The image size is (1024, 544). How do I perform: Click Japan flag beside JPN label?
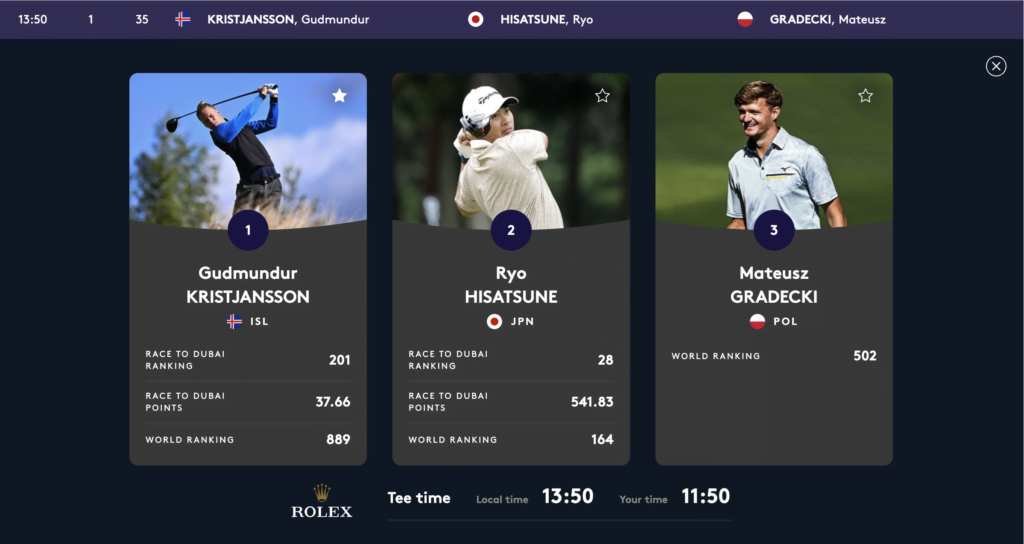[x=494, y=321]
